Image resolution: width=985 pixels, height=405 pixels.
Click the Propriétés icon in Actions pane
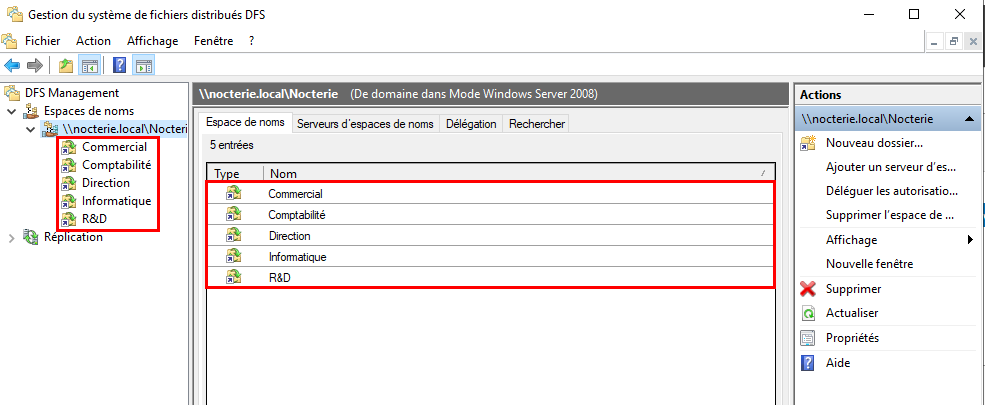click(x=809, y=338)
